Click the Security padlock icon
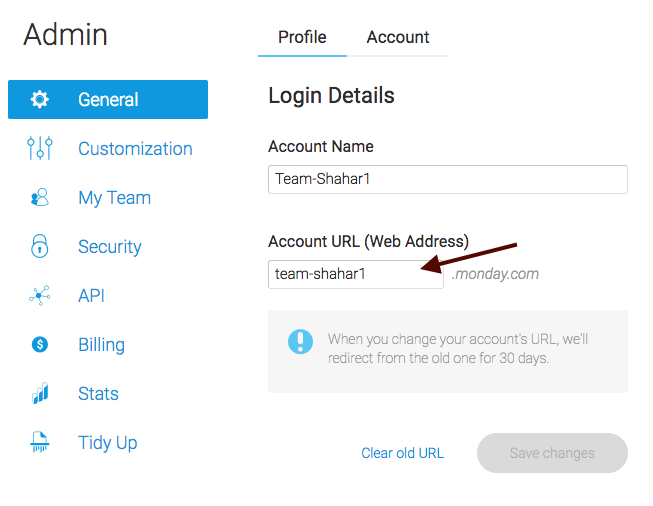Viewport: 653px width, 506px height. tap(40, 246)
